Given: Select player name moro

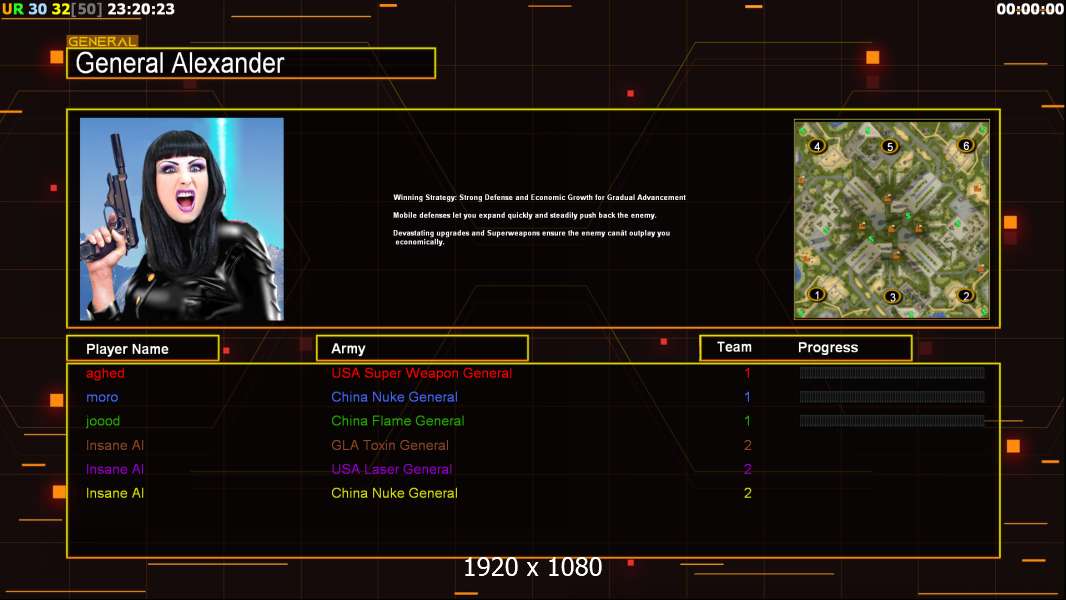Looking at the screenshot, I should point(102,397).
